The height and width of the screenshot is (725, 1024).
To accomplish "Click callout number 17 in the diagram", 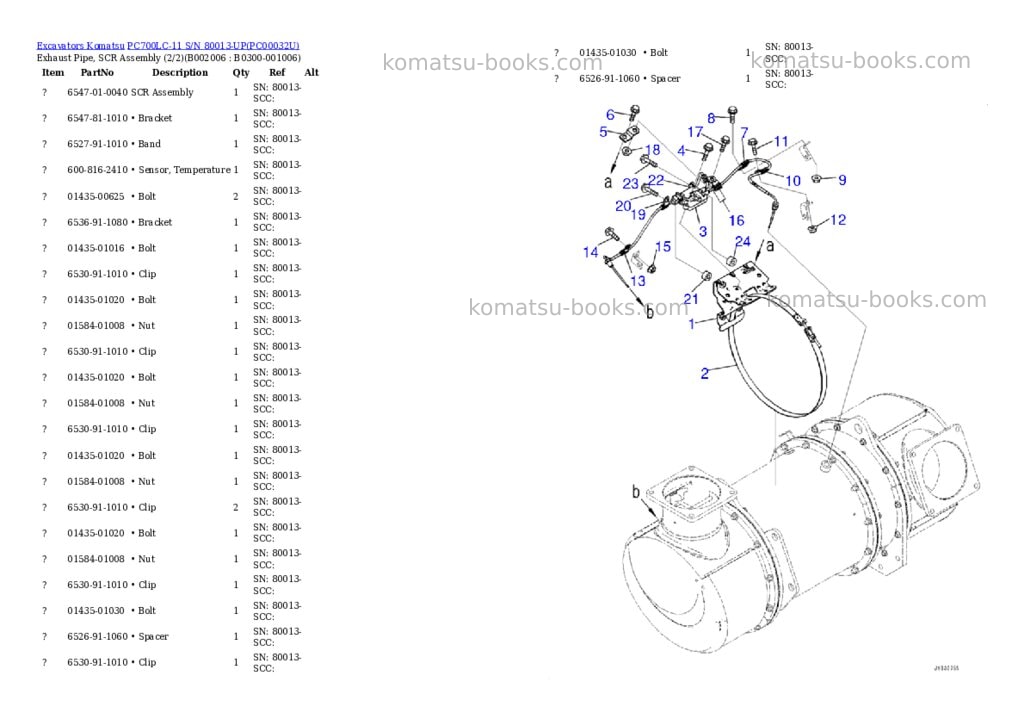I will (x=695, y=132).
